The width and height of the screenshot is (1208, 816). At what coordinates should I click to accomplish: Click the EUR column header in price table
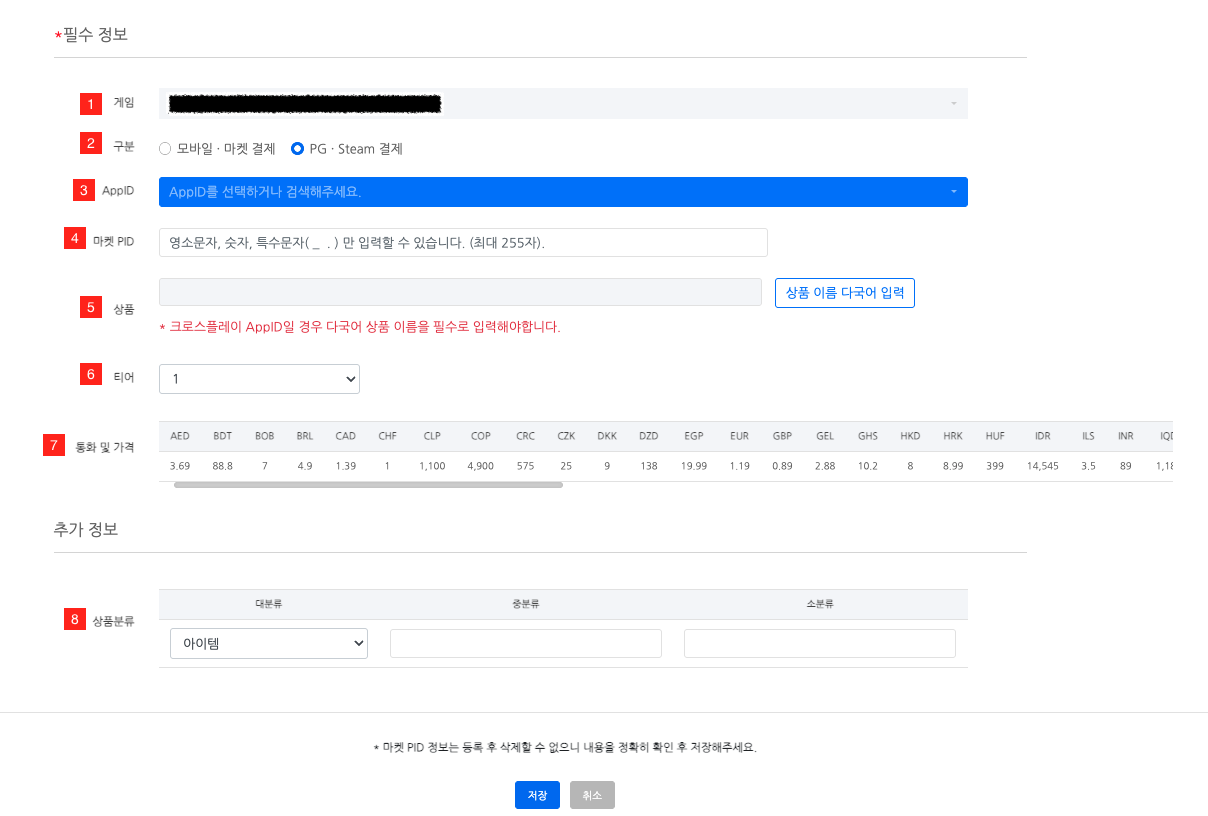739,437
